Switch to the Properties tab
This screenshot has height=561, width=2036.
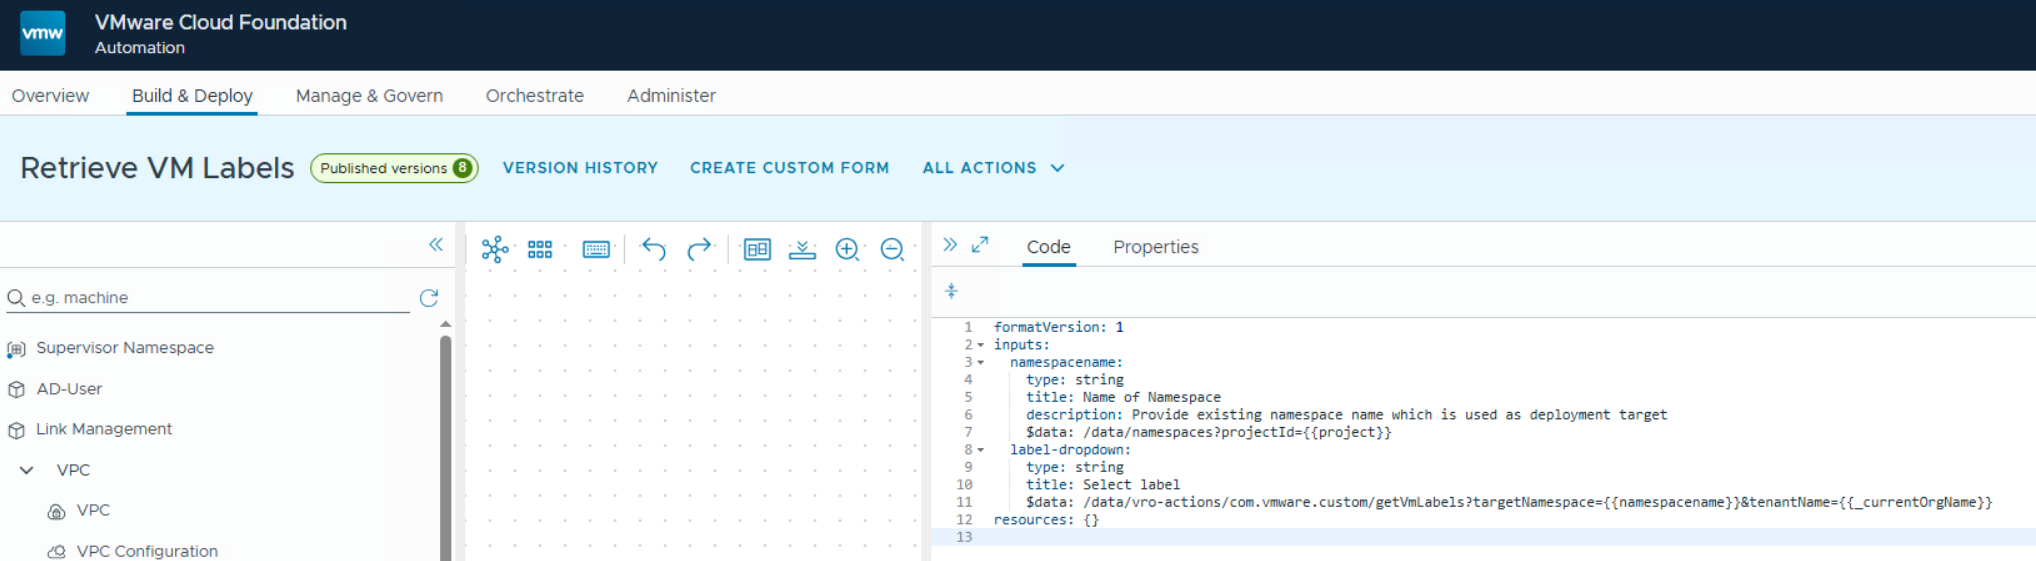1156,247
